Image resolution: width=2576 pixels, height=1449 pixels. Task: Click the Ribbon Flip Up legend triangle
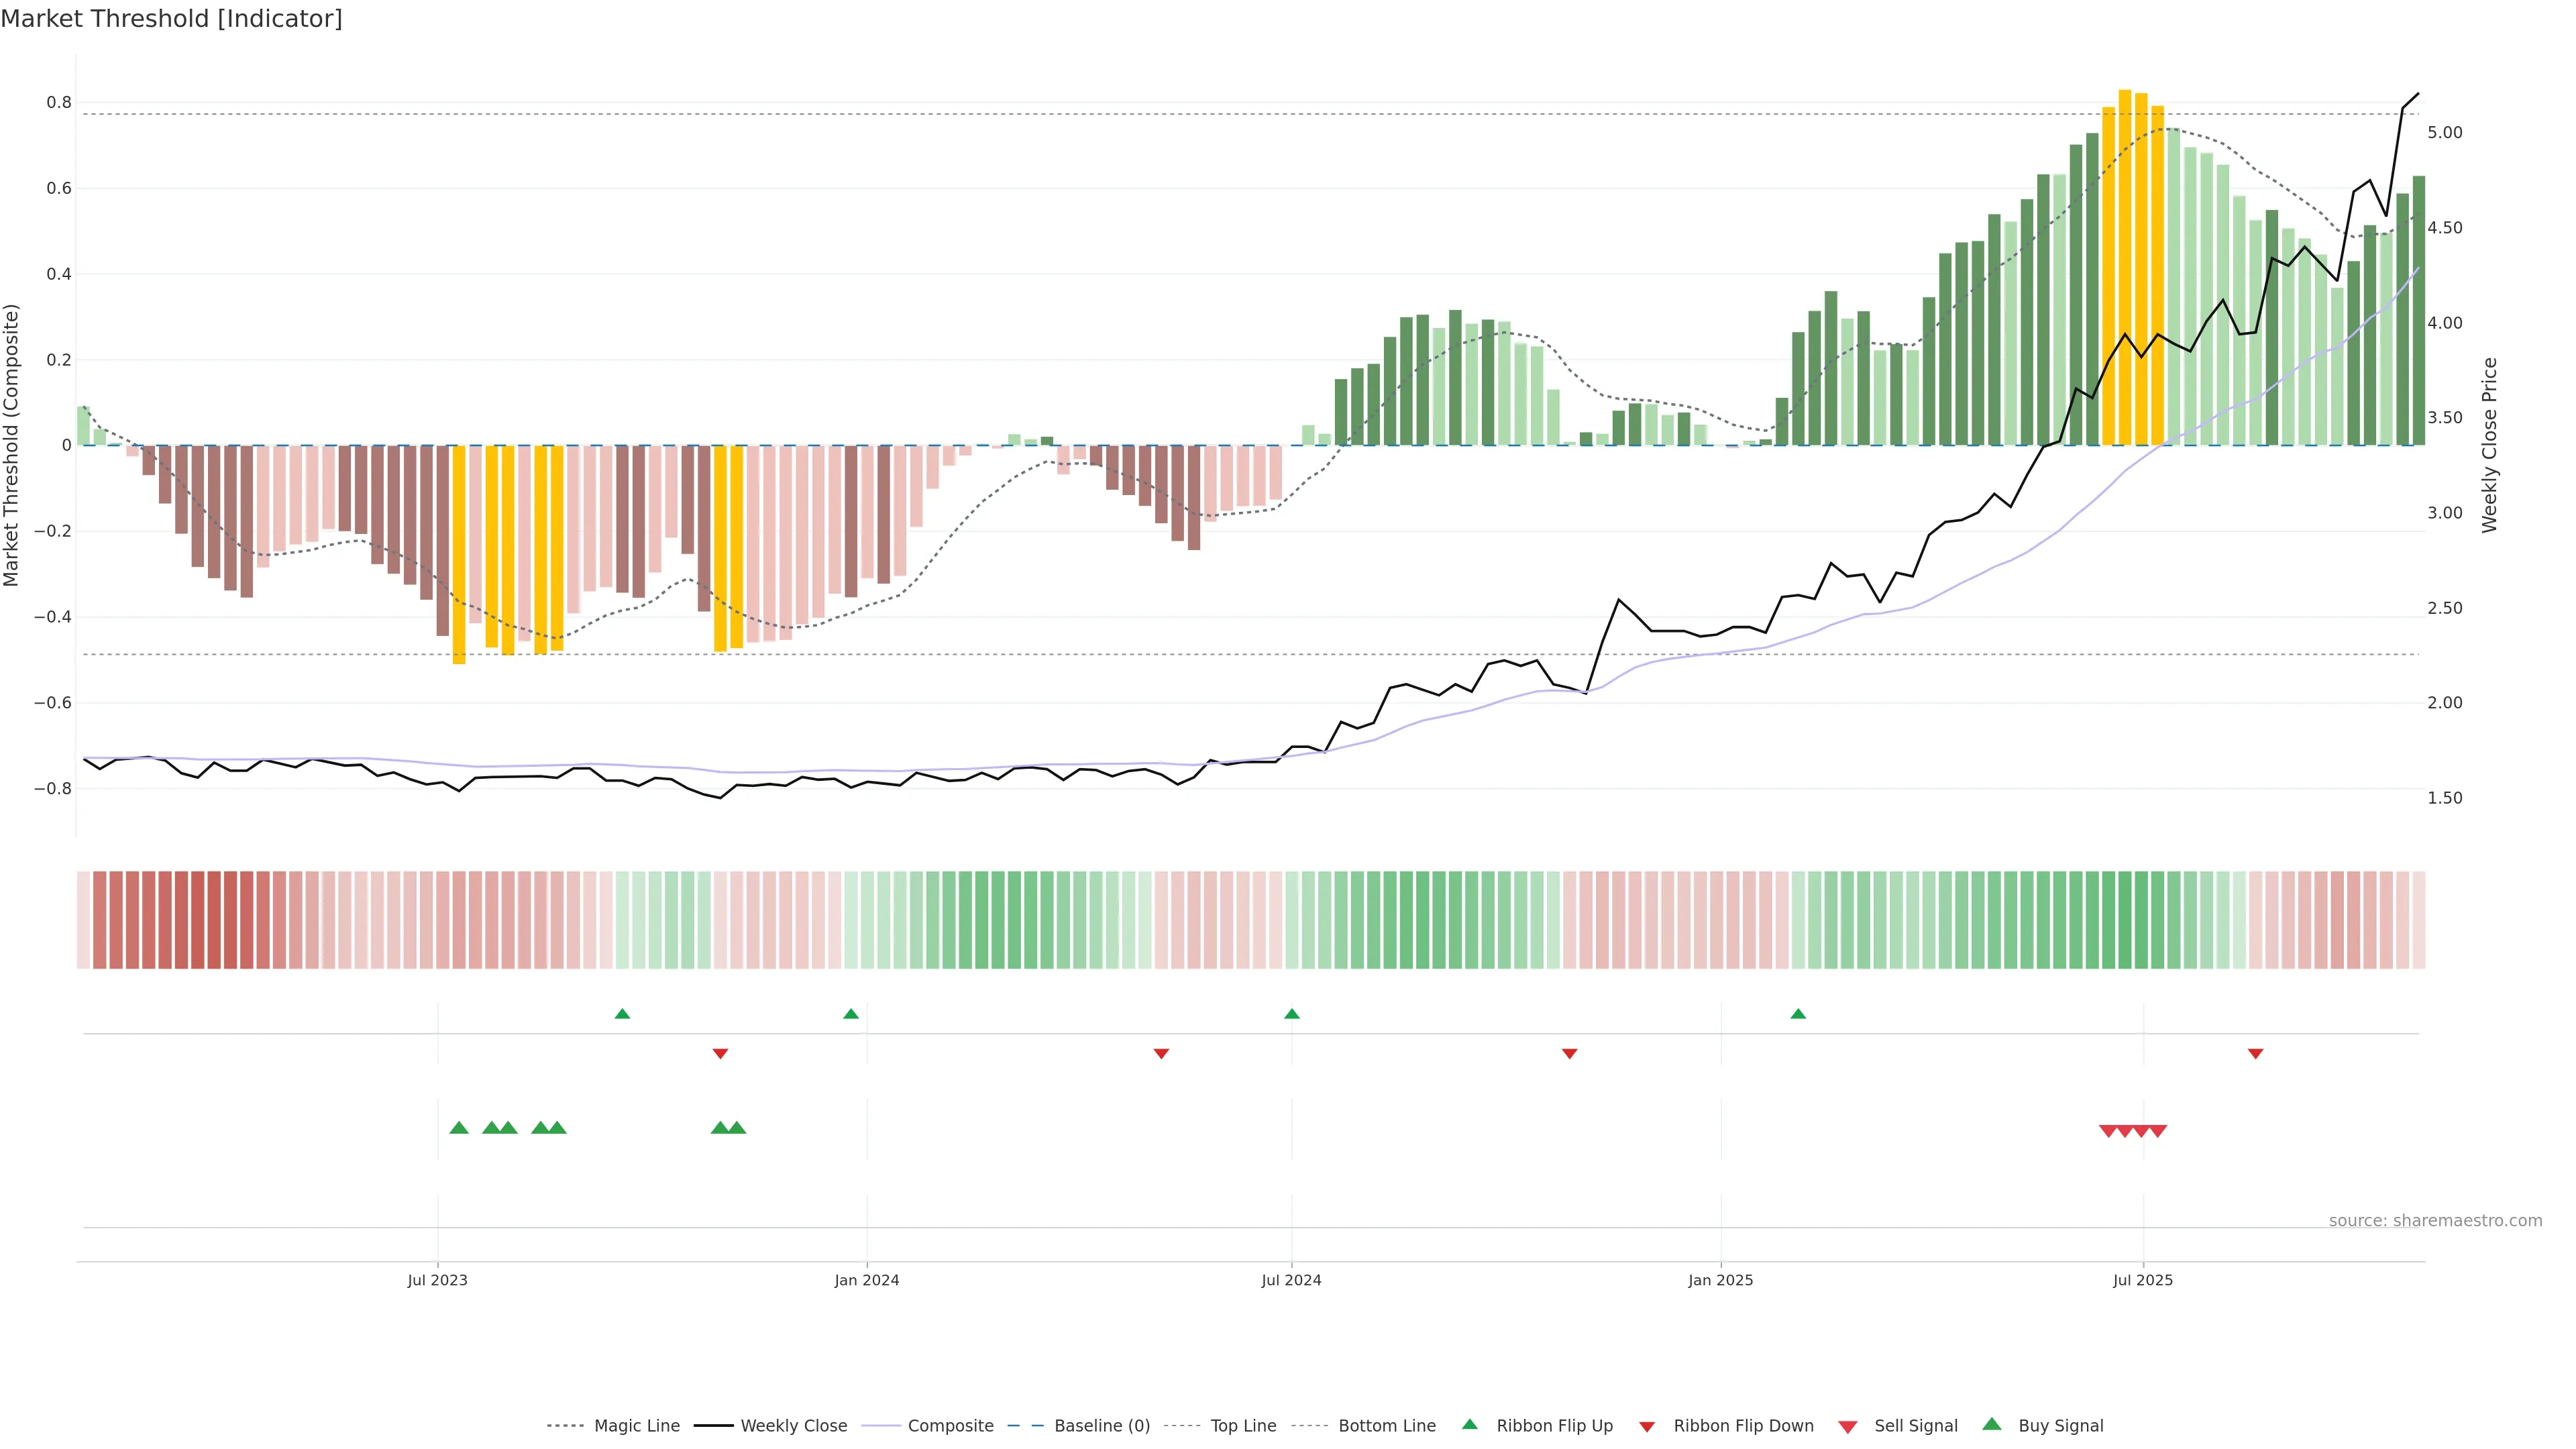click(1469, 1424)
